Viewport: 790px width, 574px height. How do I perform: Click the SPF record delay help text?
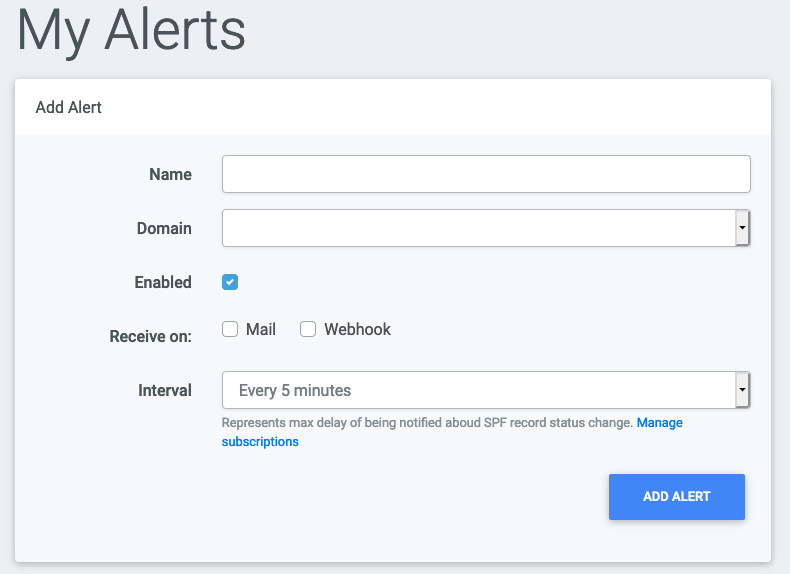pos(427,423)
